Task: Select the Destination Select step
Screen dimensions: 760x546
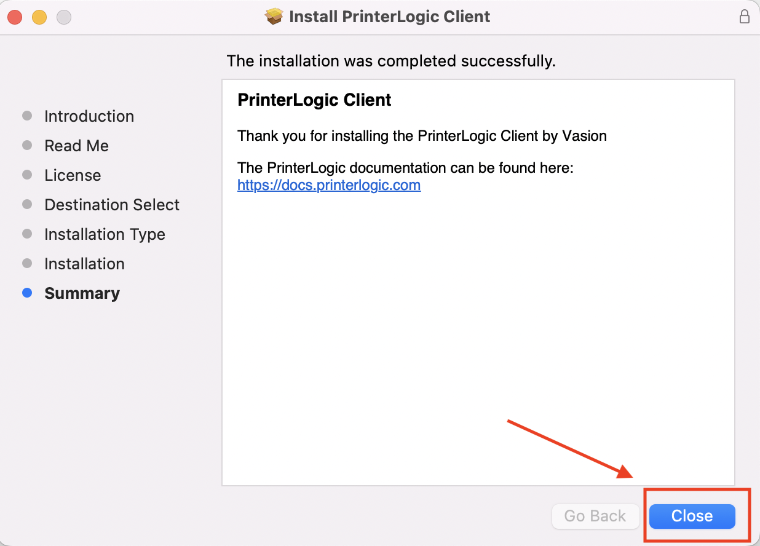Action: pos(112,205)
